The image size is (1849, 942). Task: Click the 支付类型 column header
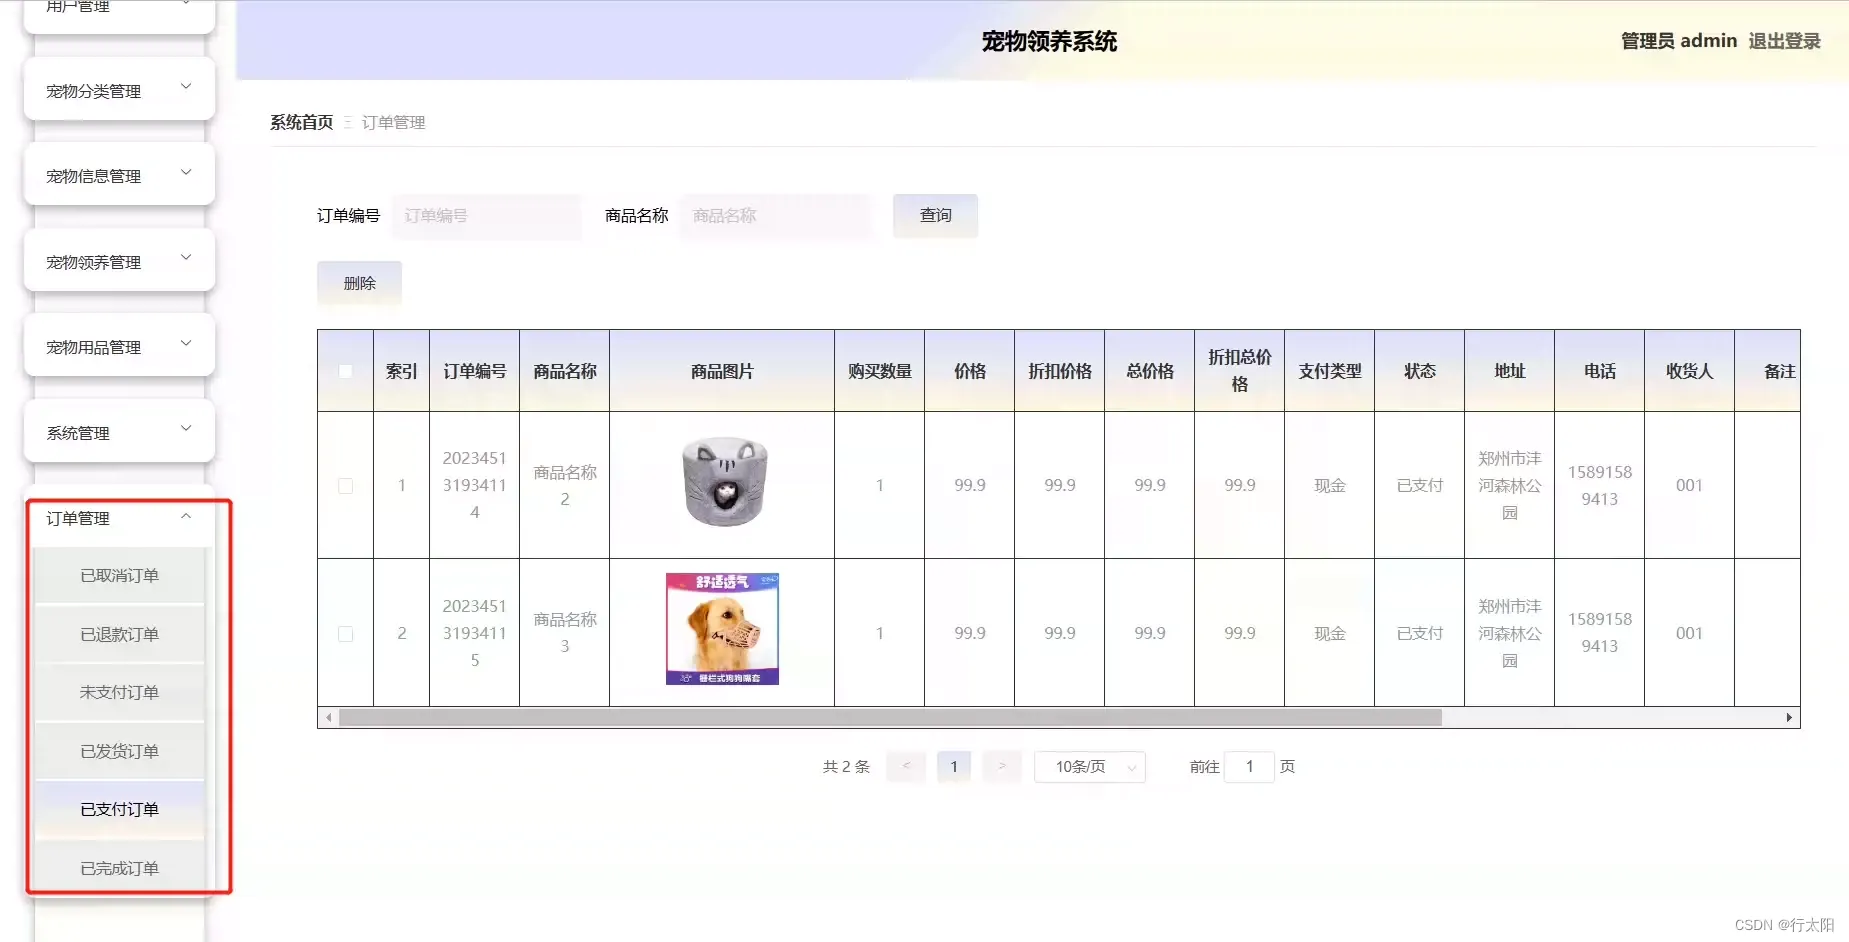(x=1330, y=371)
